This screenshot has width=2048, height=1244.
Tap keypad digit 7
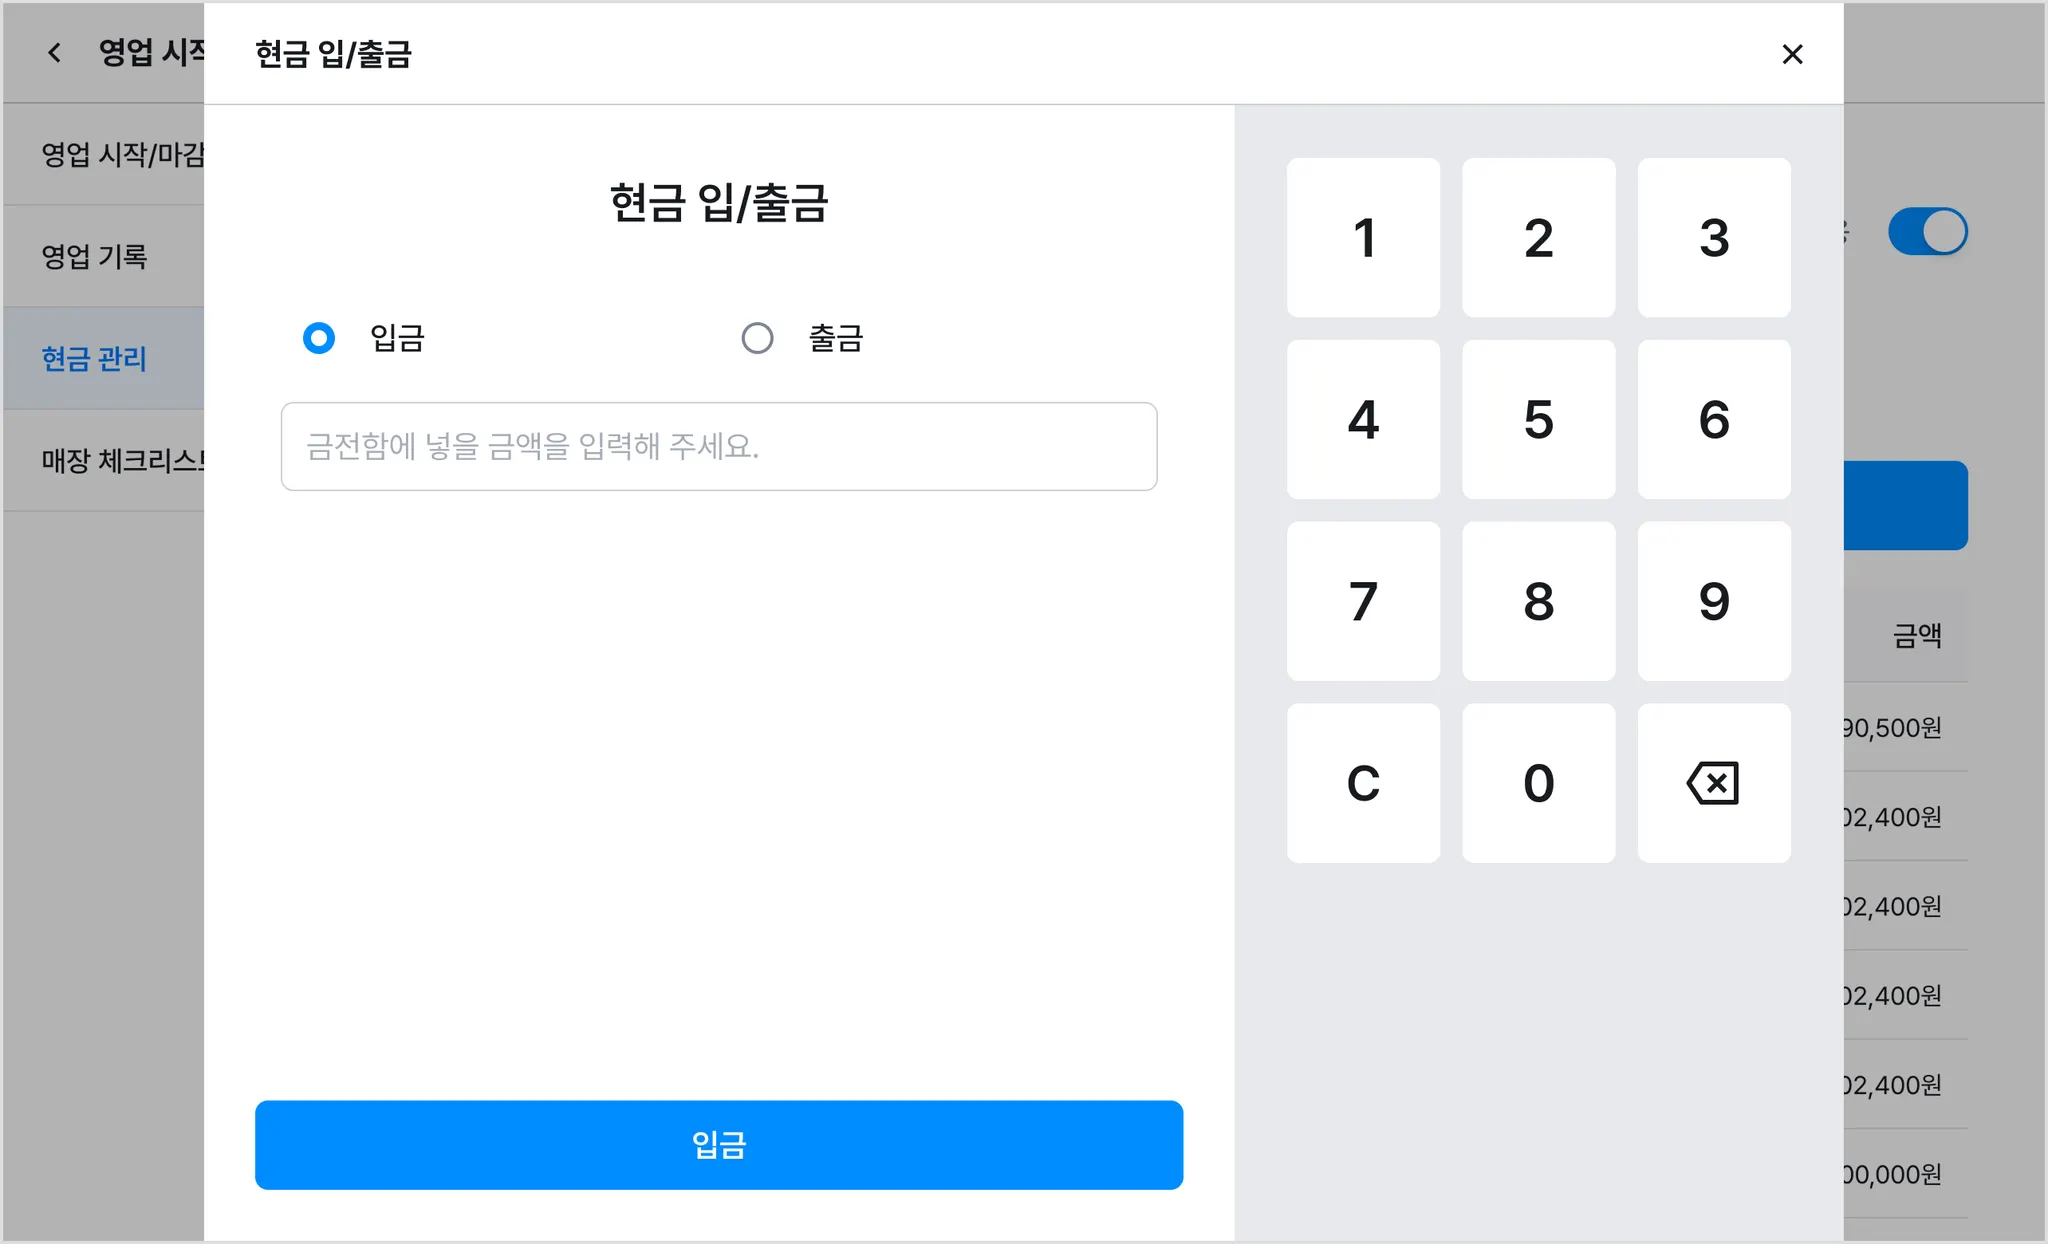pyautogui.click(x=1363, y=601)
